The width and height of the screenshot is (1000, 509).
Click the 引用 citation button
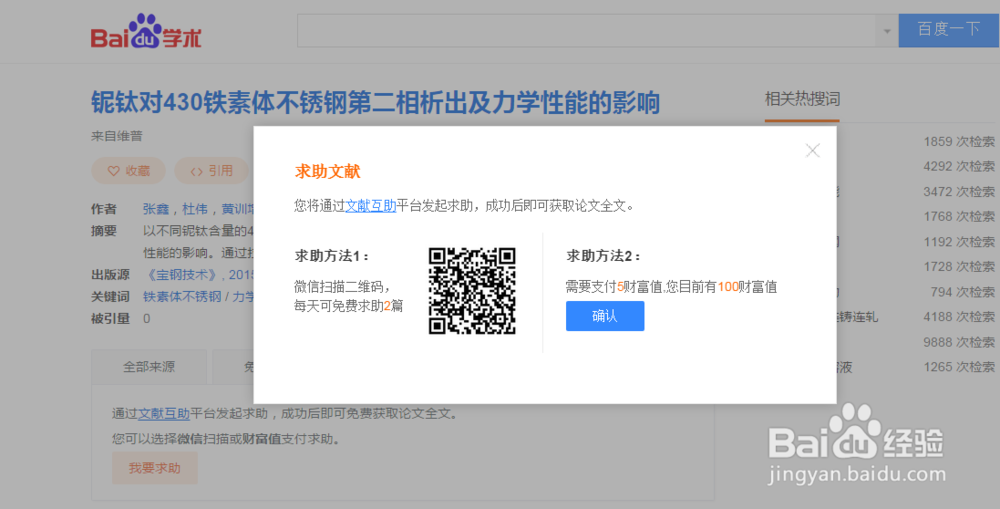pos(212,171)
